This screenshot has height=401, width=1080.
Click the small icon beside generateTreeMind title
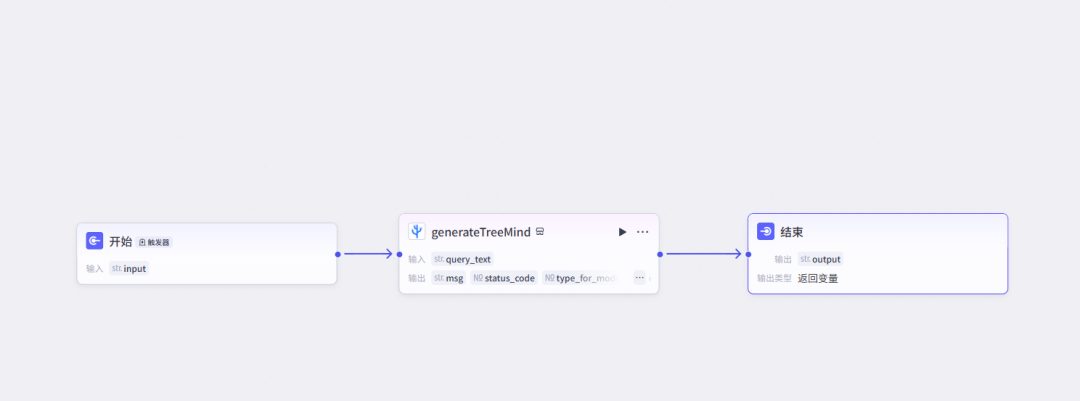(x=540, y=232)
